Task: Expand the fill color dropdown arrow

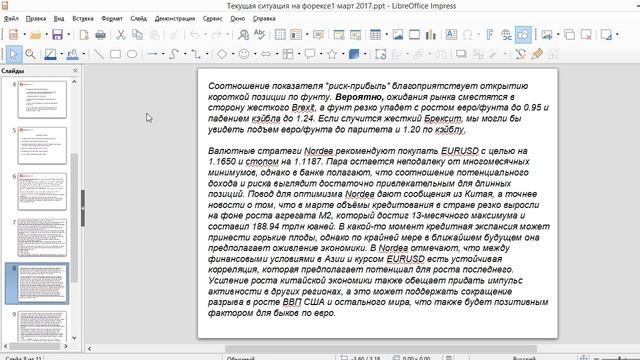Action: [x=84, y=54]
